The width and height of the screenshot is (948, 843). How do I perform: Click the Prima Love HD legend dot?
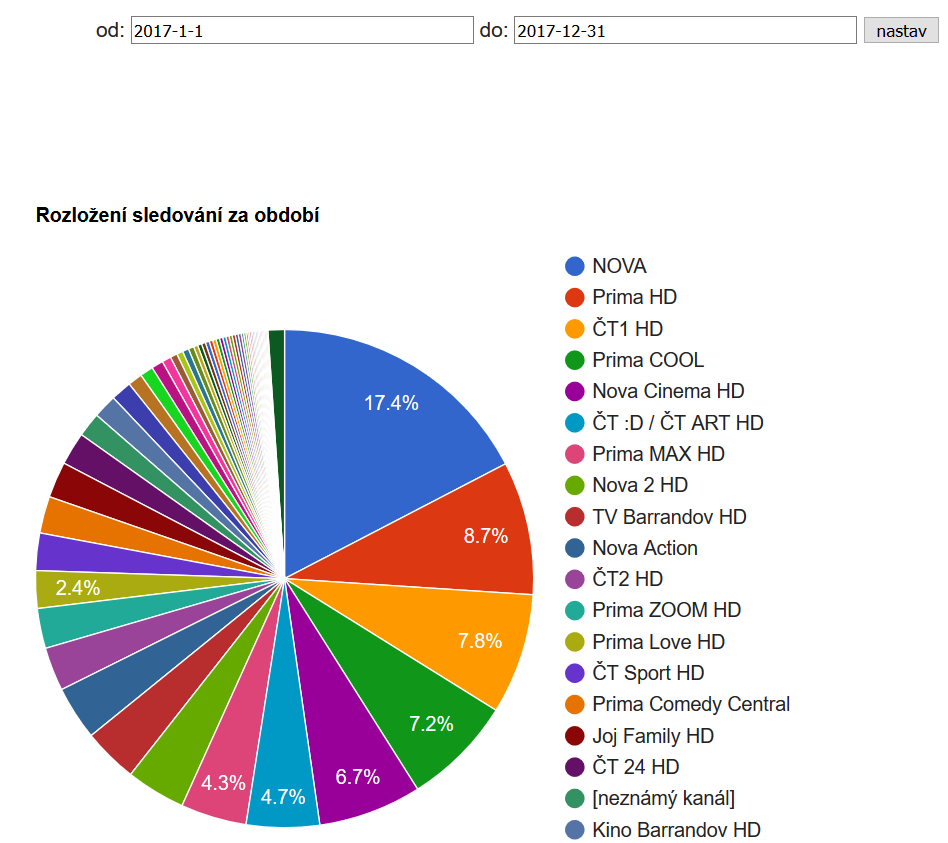[x=574, y=642]
